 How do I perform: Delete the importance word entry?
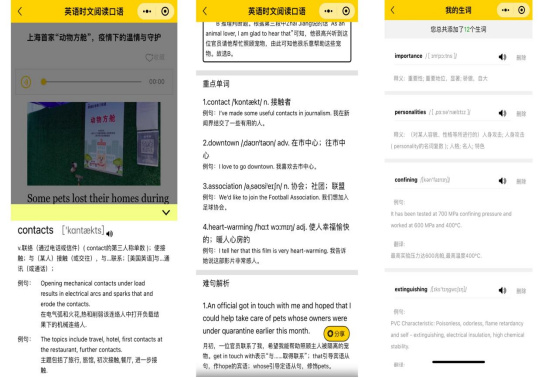pyautogui.click(x=521, y=57)
